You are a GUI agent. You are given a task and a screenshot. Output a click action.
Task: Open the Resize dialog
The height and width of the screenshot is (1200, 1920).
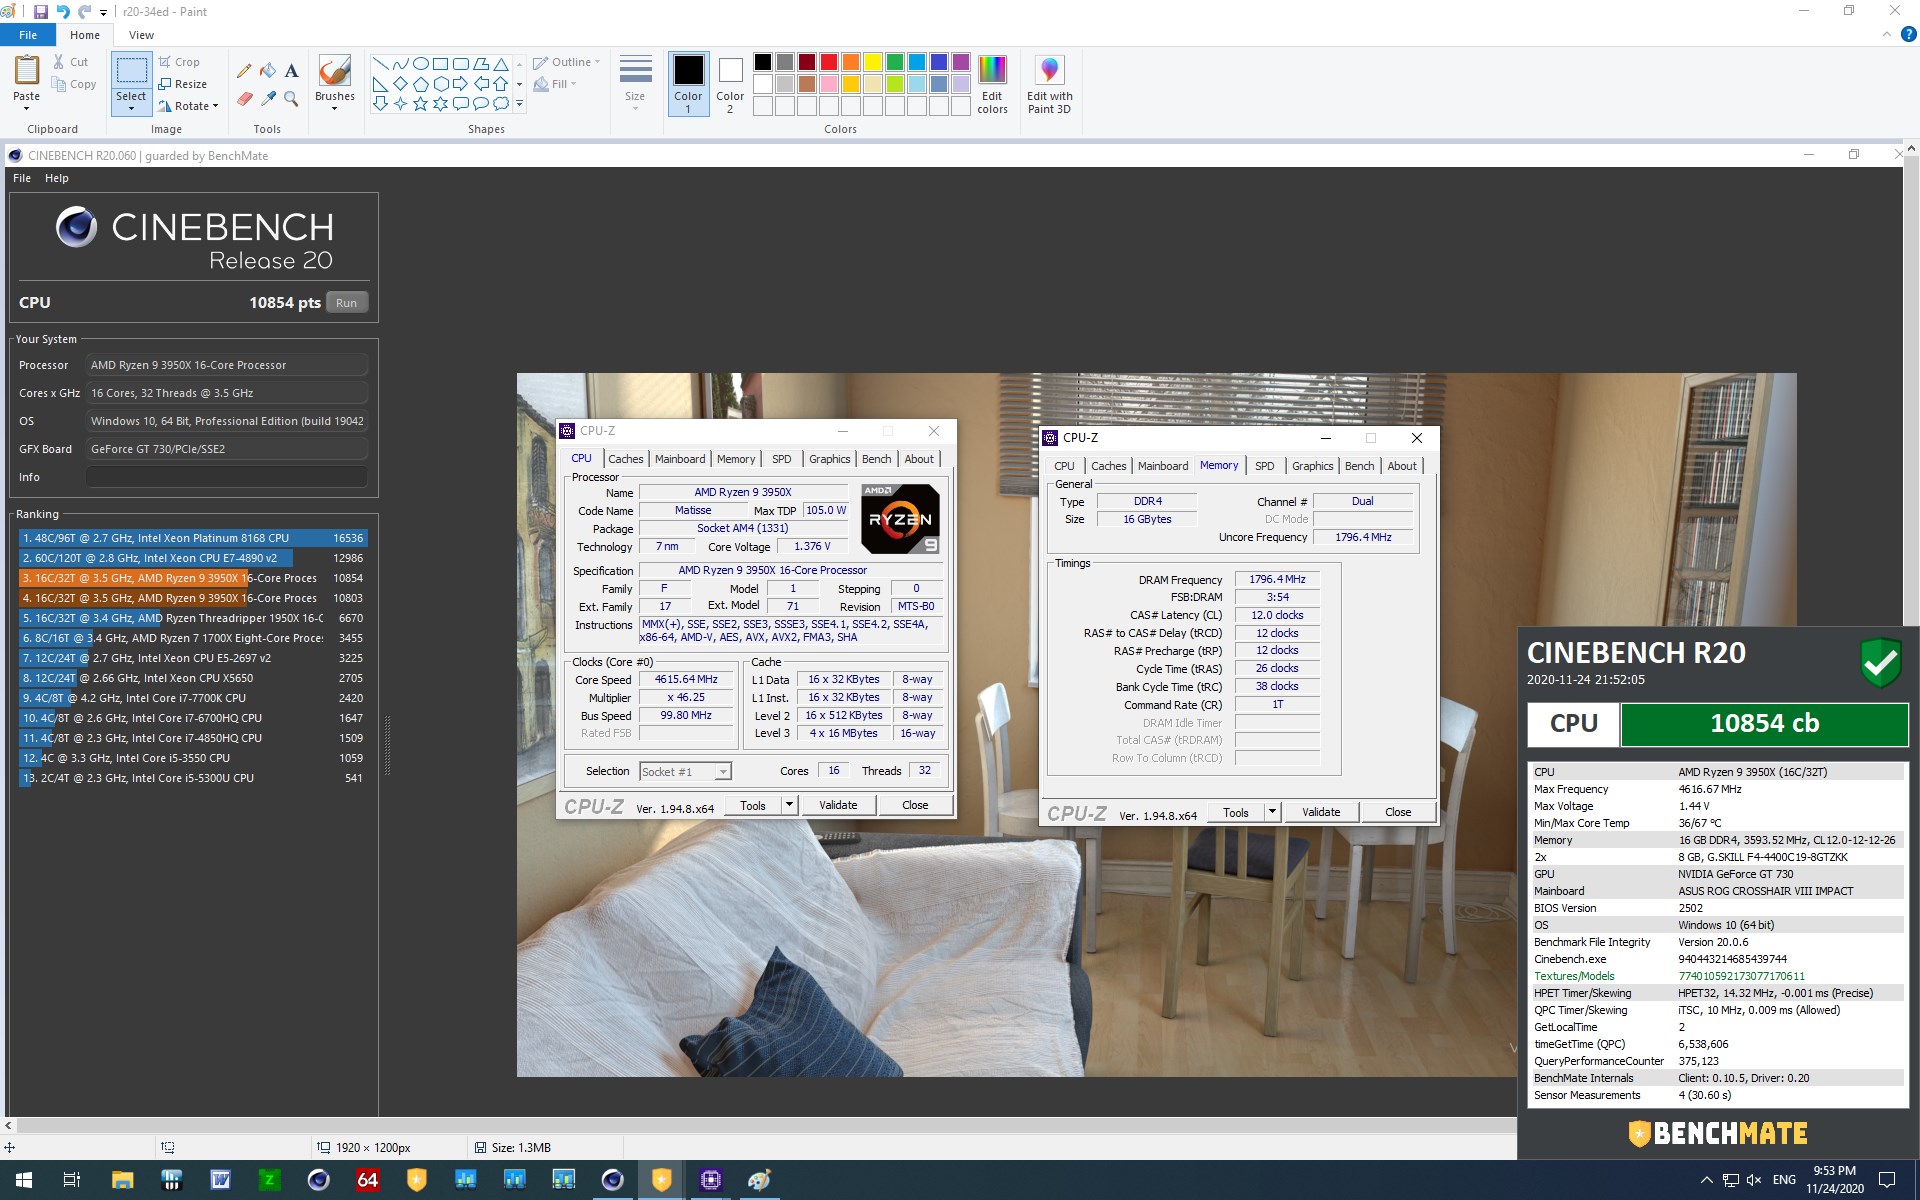(182, 84)
